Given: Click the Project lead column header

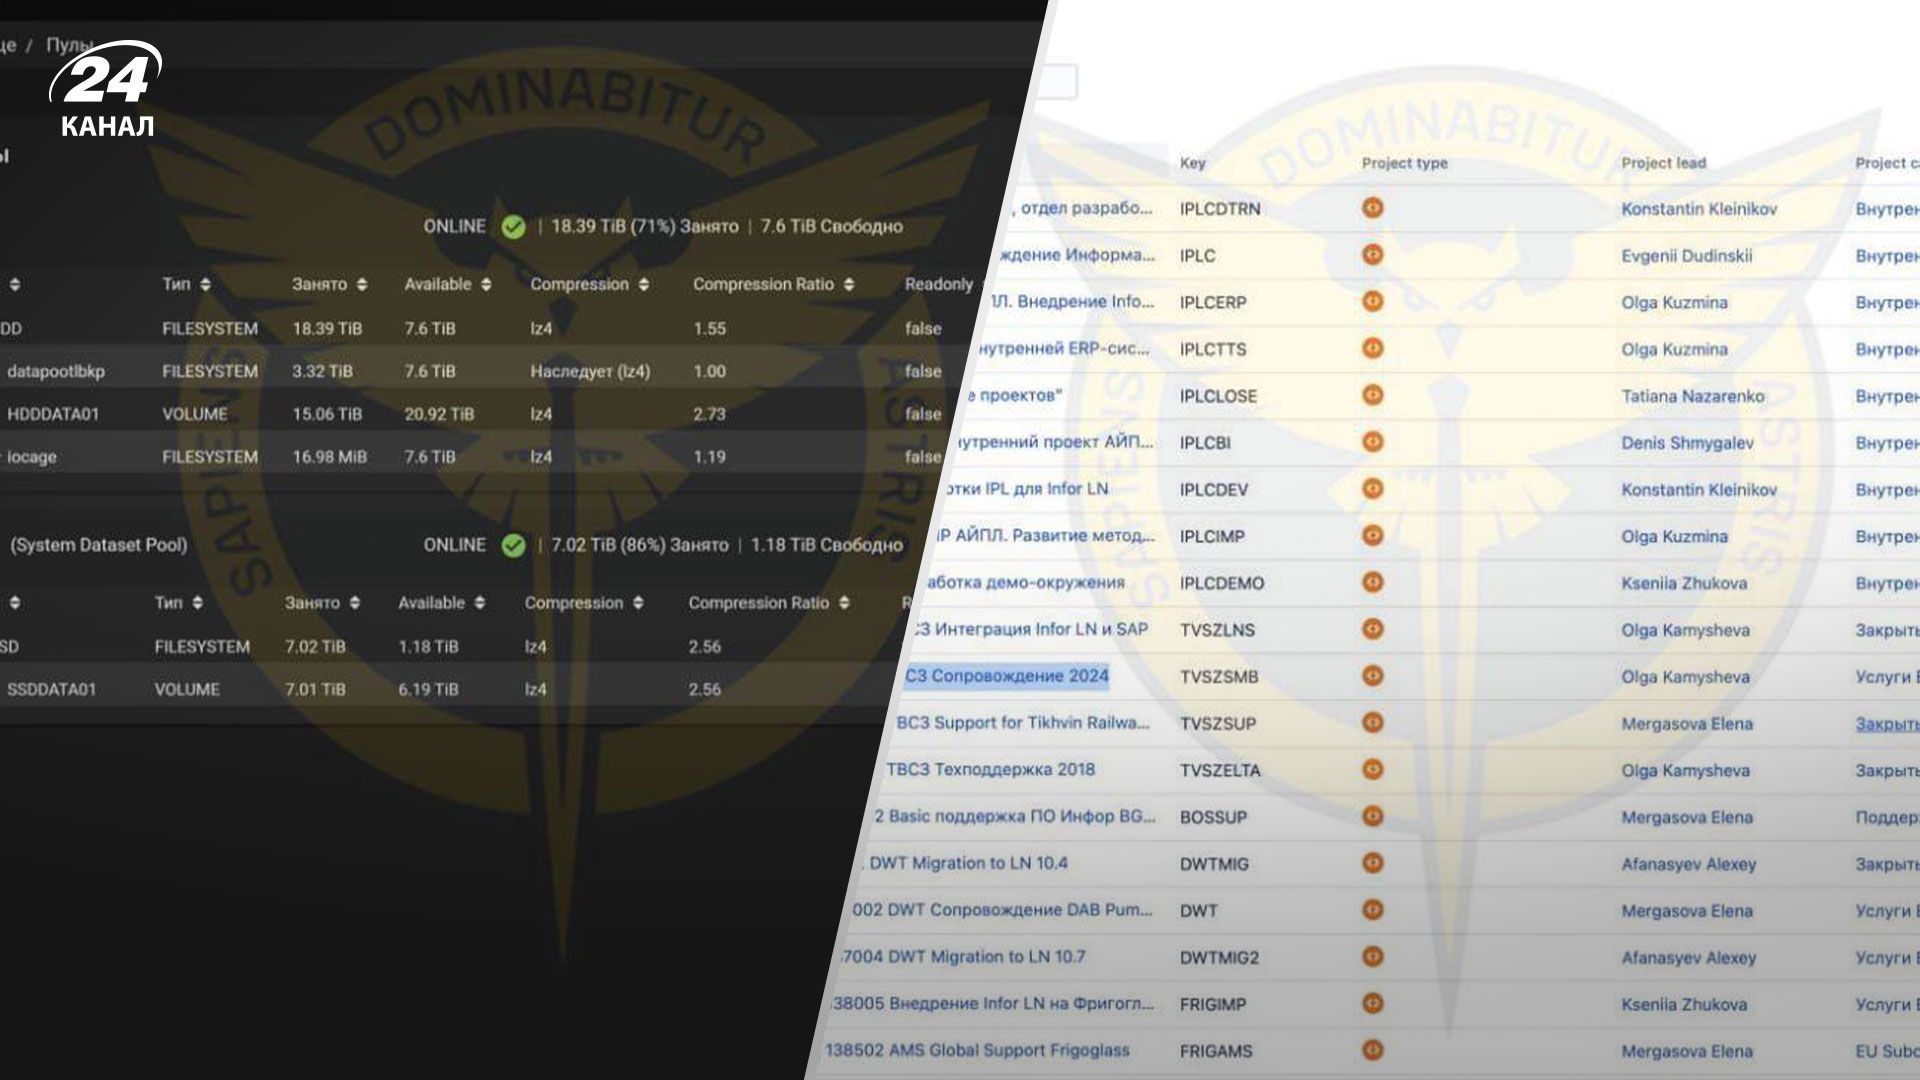Looking at the screenshot, I should pos(1664,163).
